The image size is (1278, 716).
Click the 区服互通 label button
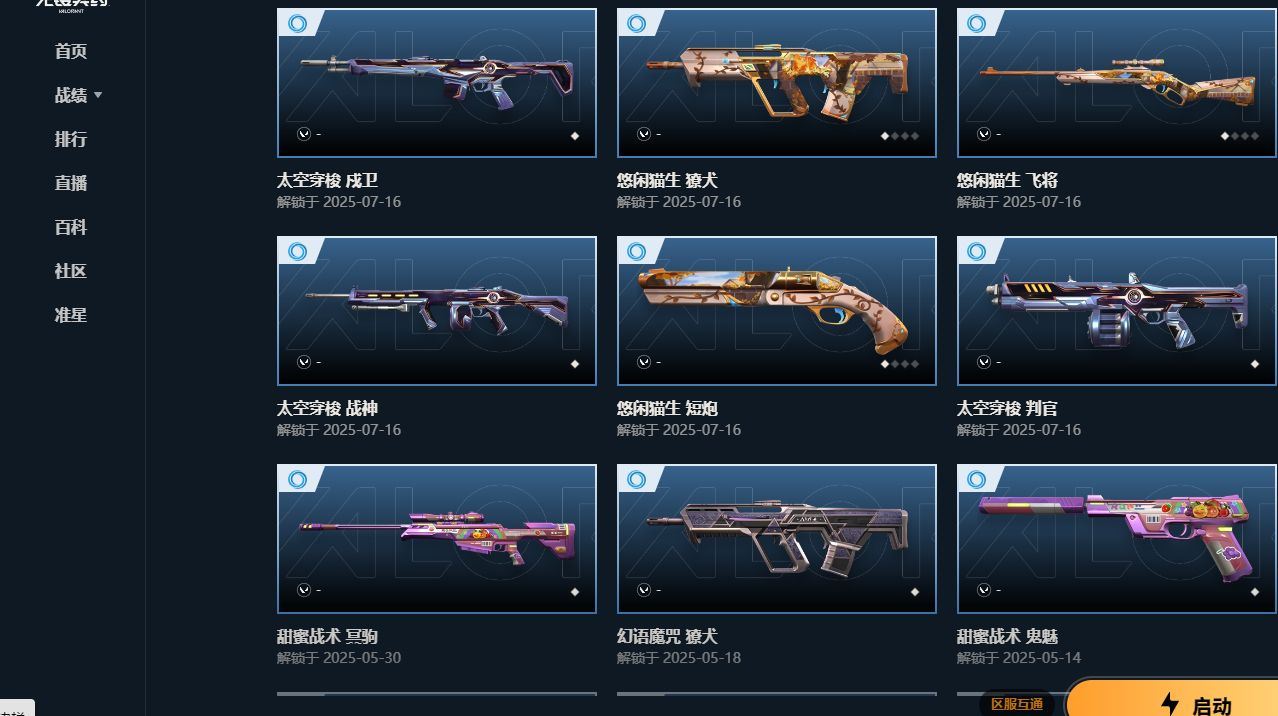click(1017, 704)
